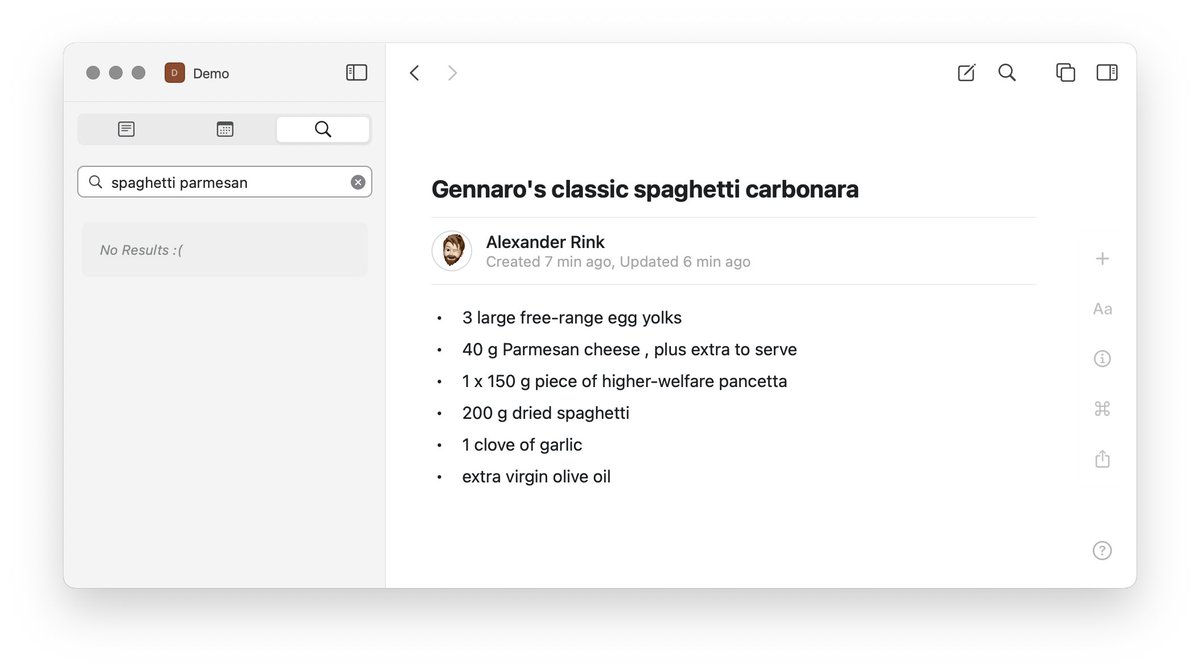Toggle the left sidebar panel icon
Screen dimensions: 1200x672
tap(357, 72)
